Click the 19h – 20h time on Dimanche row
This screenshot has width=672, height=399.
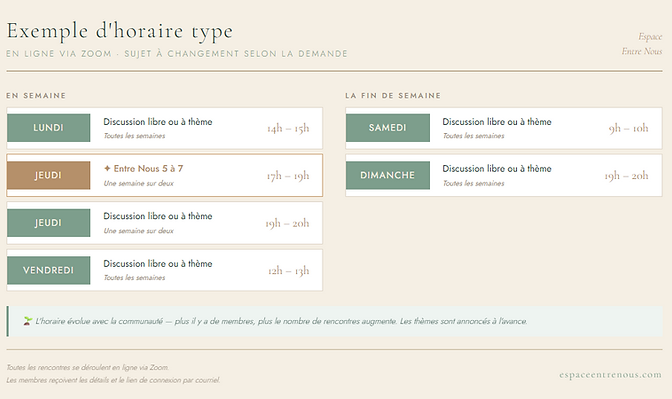tap(627, 176)
